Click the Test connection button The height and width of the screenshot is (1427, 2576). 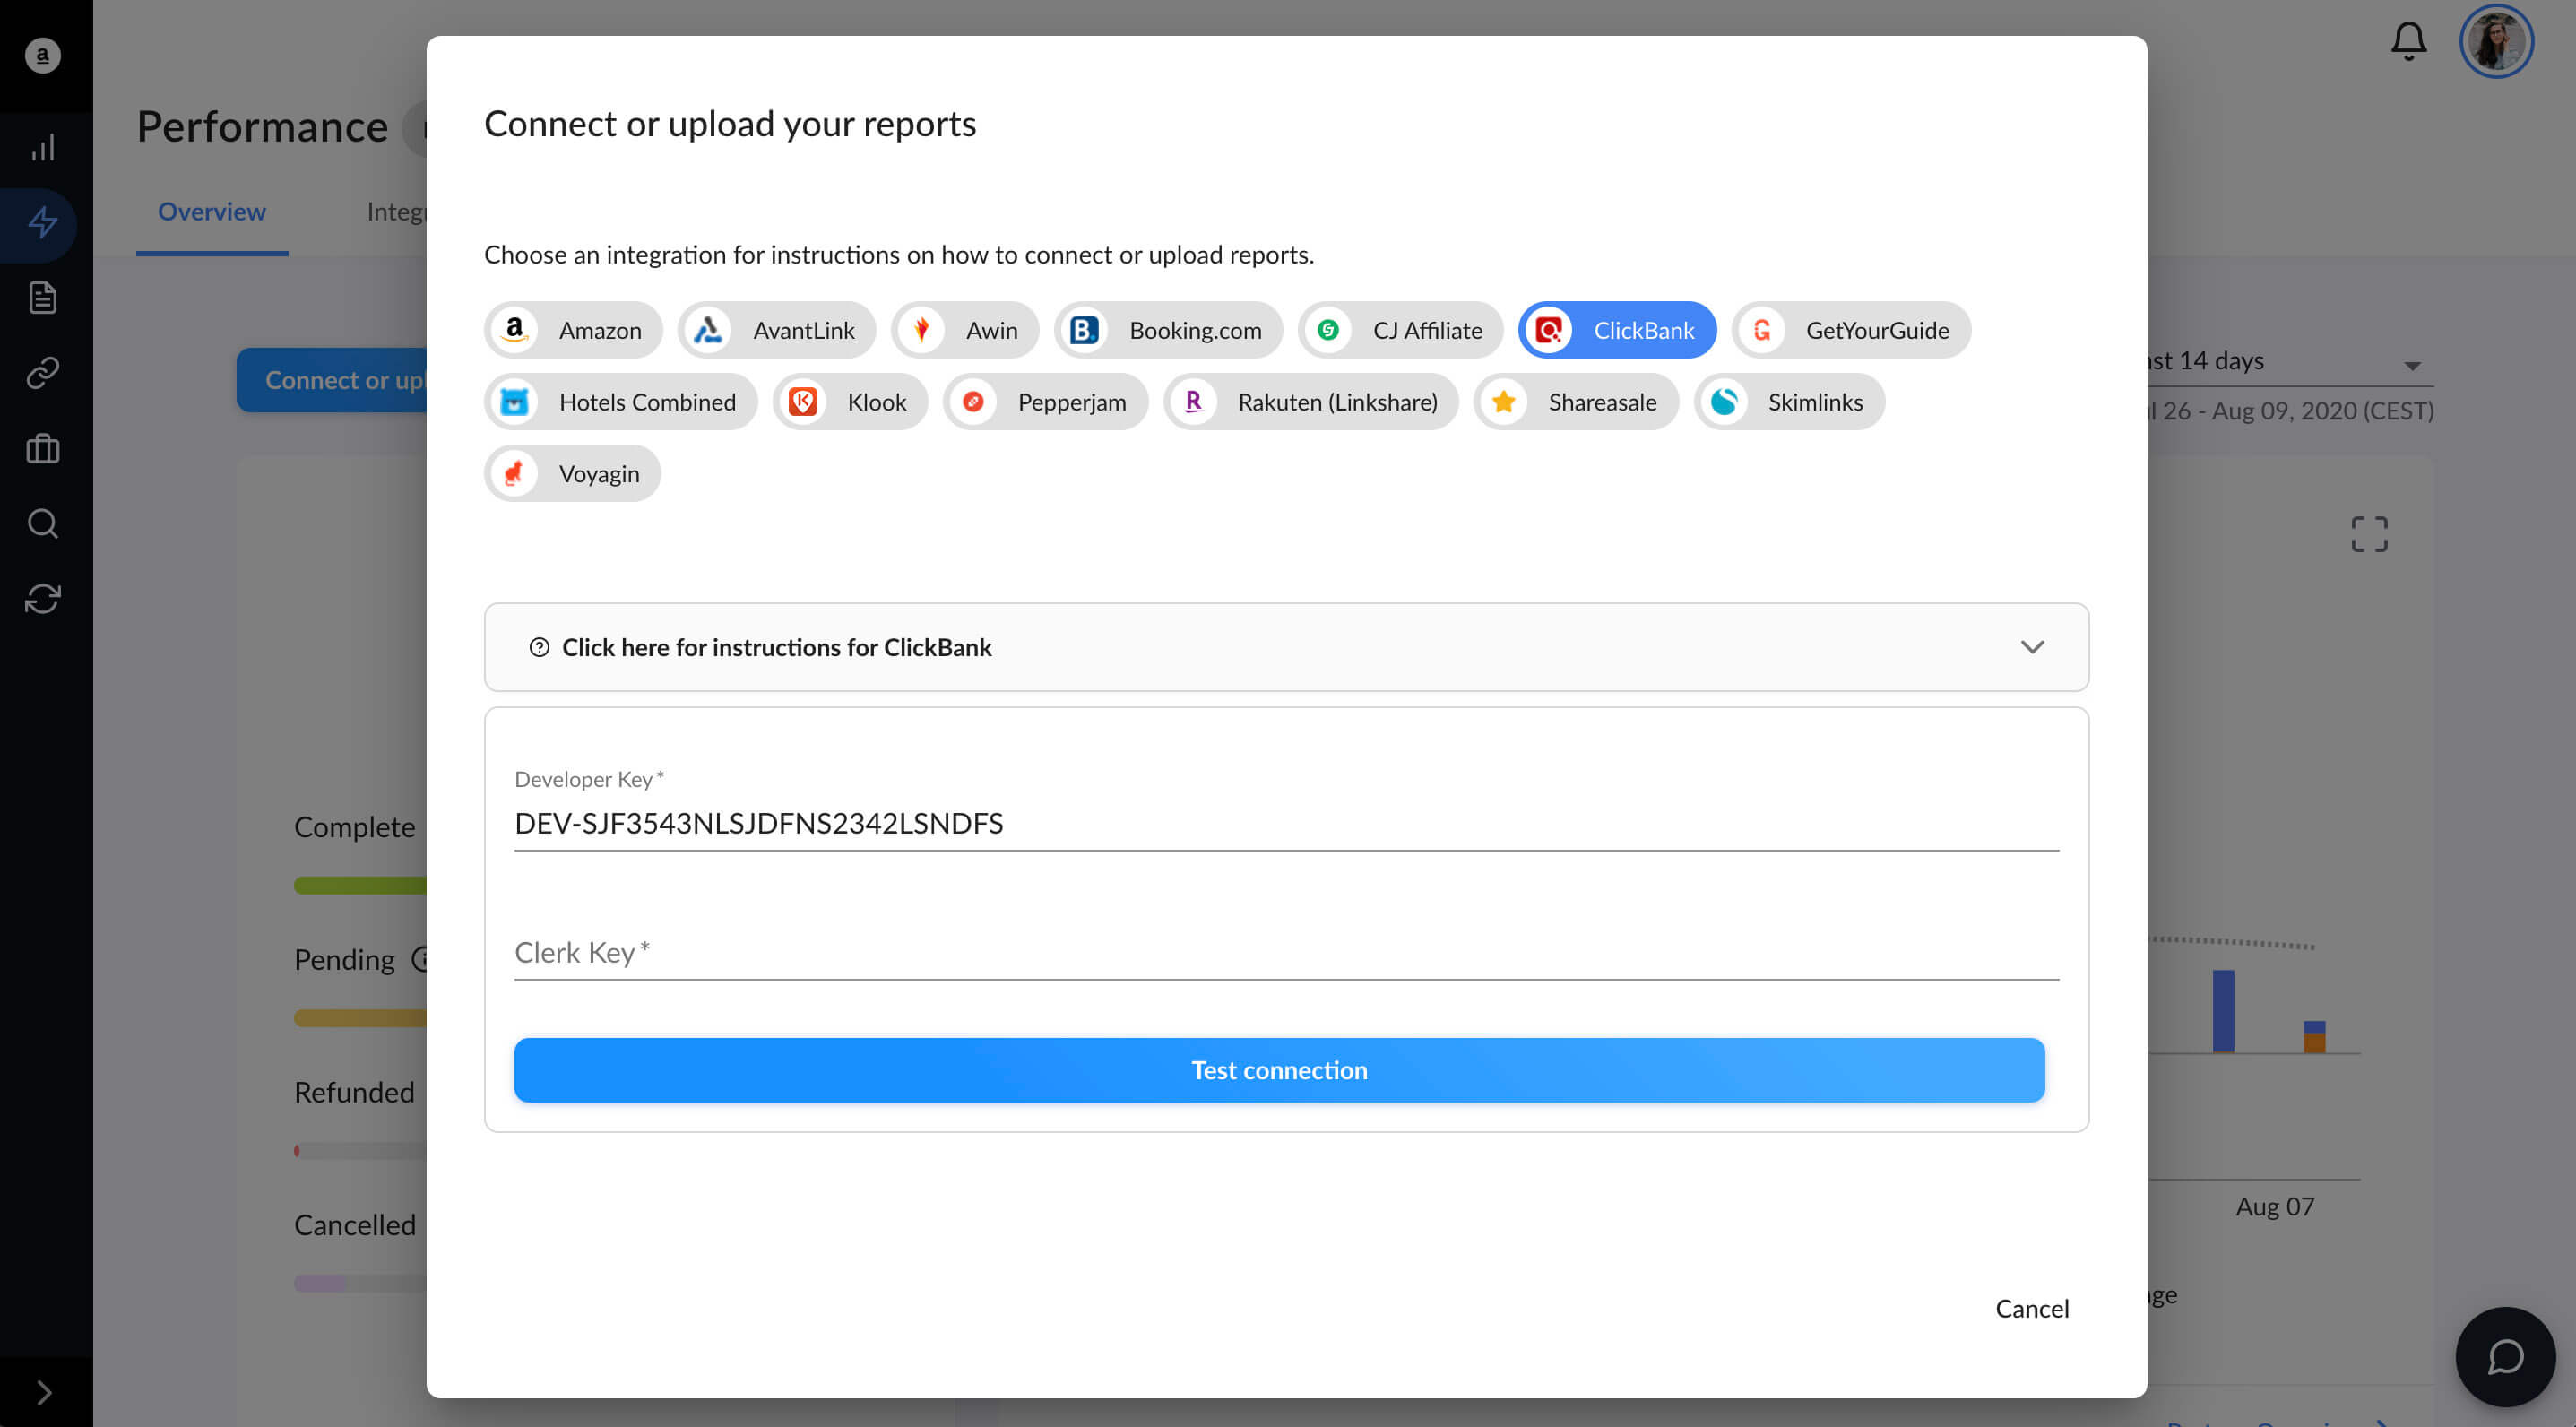pos(1279,1070)
